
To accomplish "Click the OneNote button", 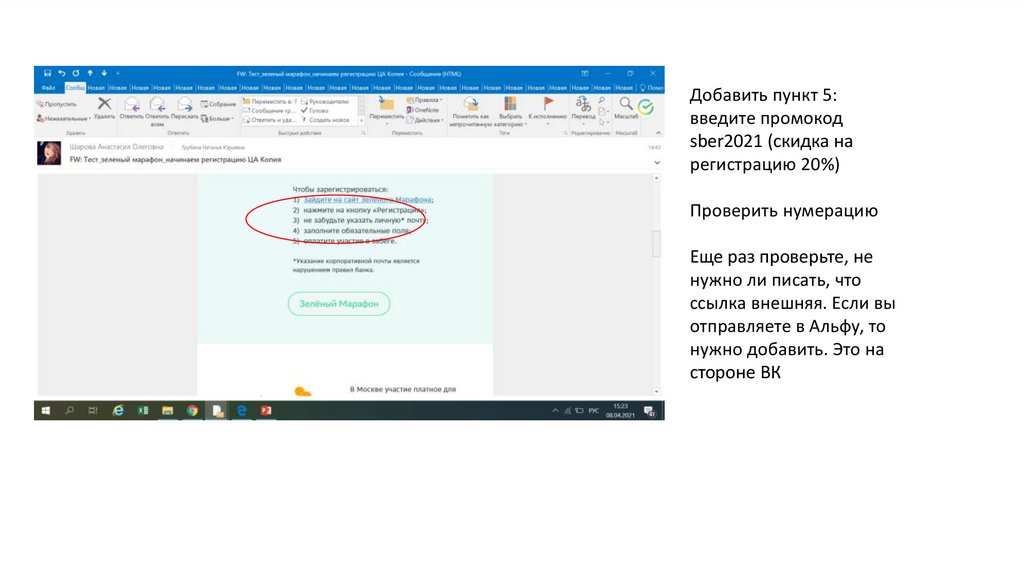I will [423, 110].
